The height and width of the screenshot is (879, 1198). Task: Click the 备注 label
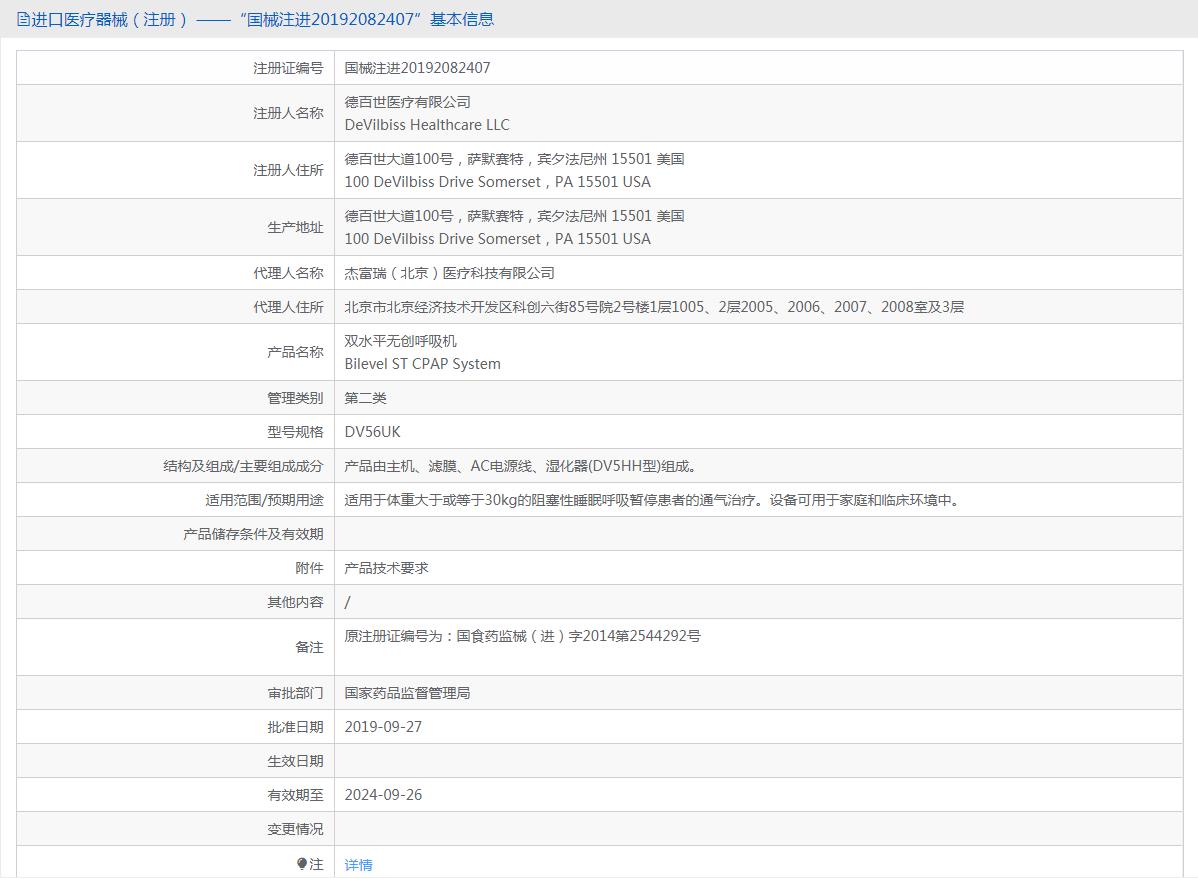point(309,647)
